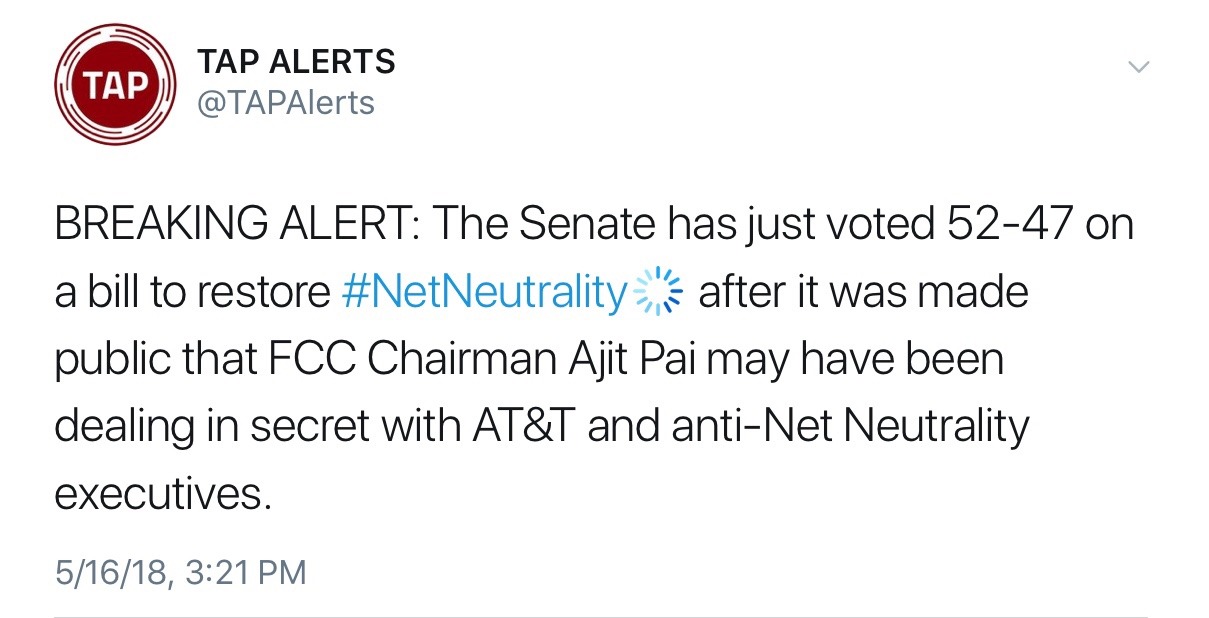
Task: Expand the tweet options chevron
Action: pyautogui.click(x=1138, y=67)
